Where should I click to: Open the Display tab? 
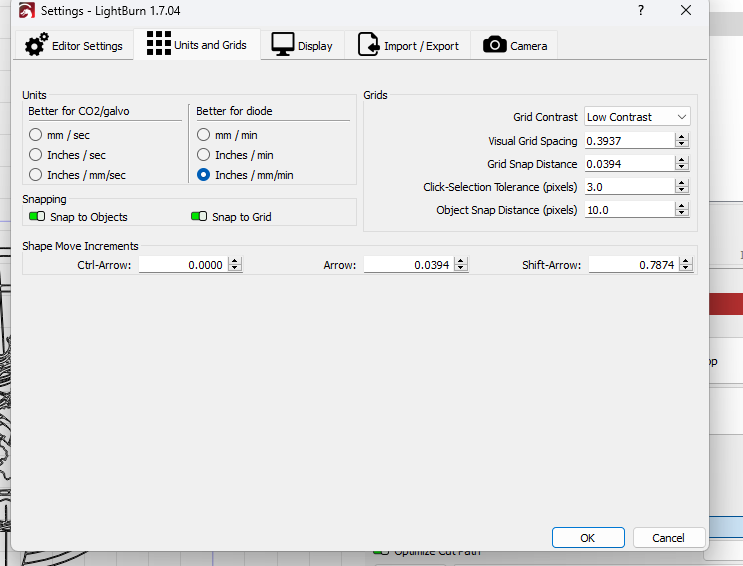302,46
